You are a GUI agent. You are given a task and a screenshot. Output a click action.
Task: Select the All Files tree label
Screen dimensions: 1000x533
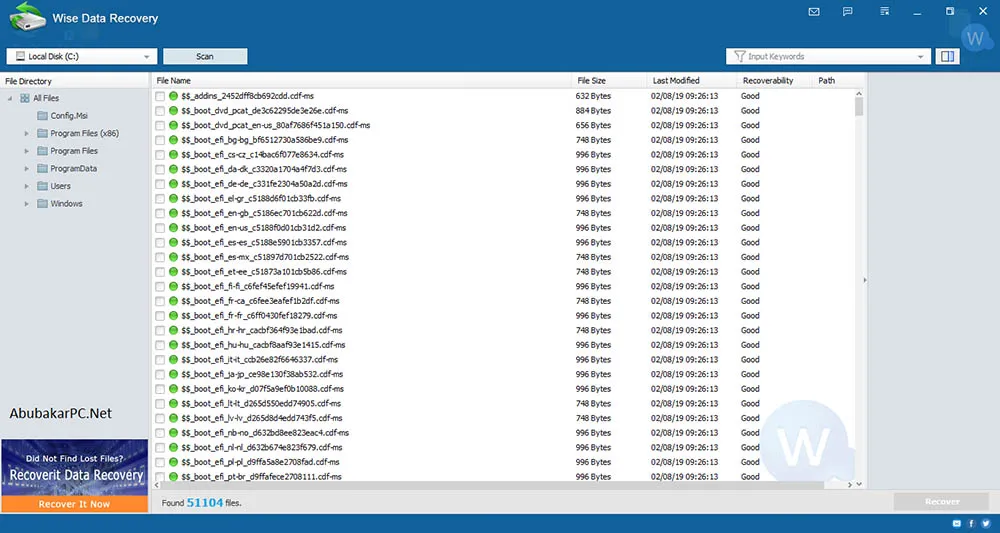46,98
